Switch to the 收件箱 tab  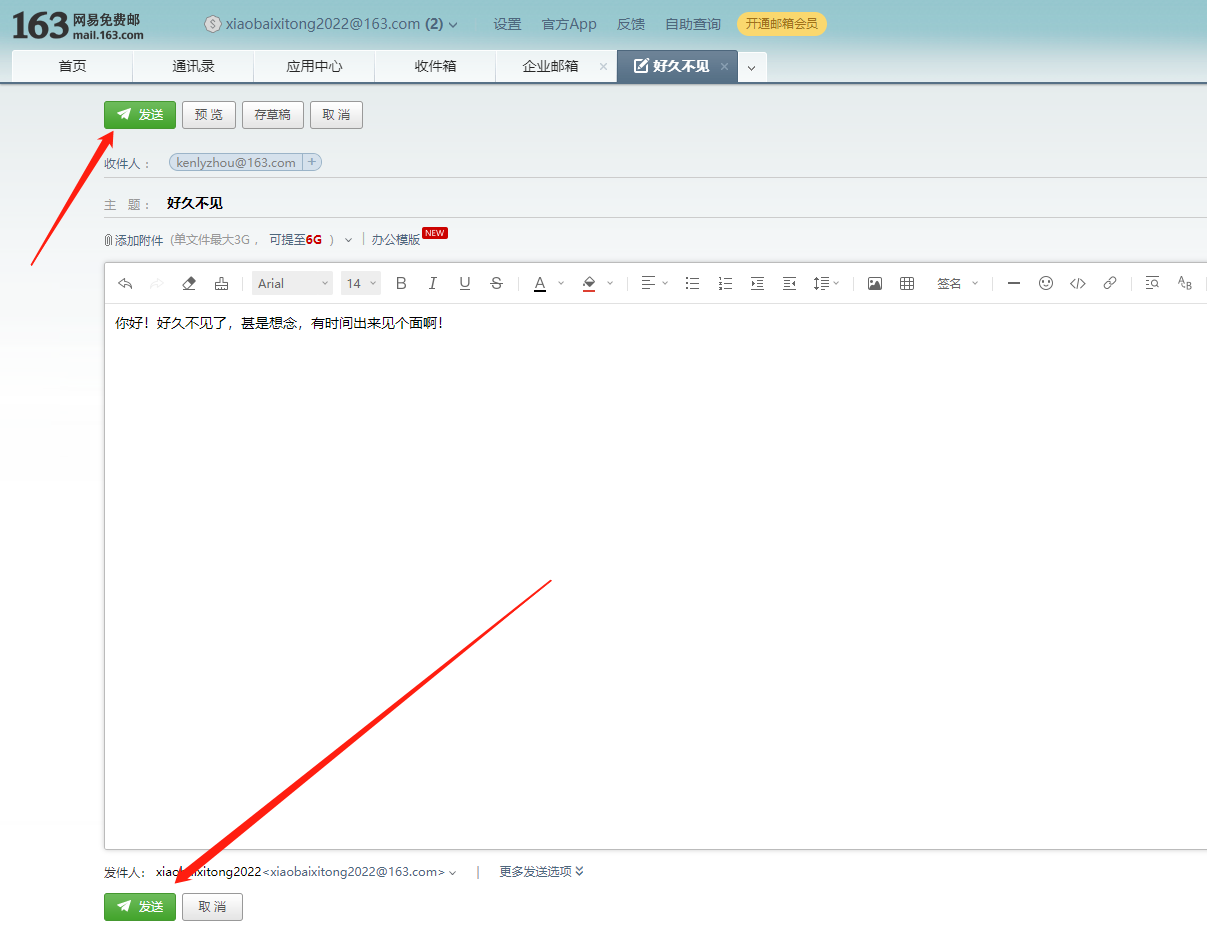pyautogui.click(x=435, y=67)
